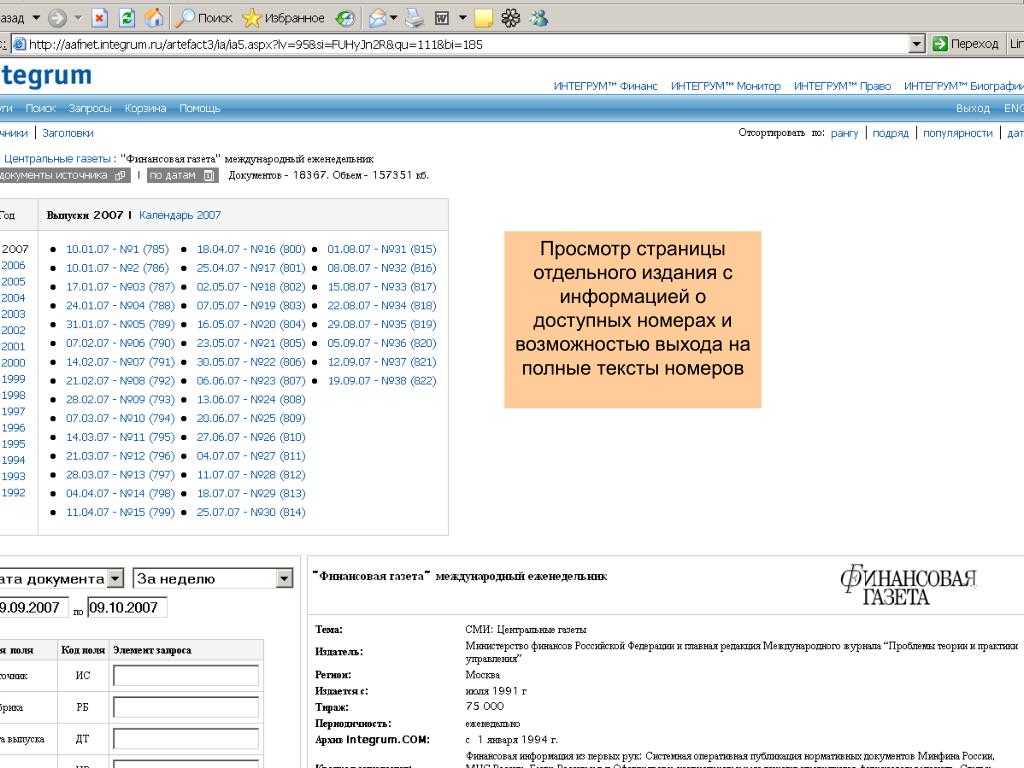This screenshot has width=1024, height=768.
Task: Open issue 07.02.07 - №06 (790)
Action: (x=120, y=344)
